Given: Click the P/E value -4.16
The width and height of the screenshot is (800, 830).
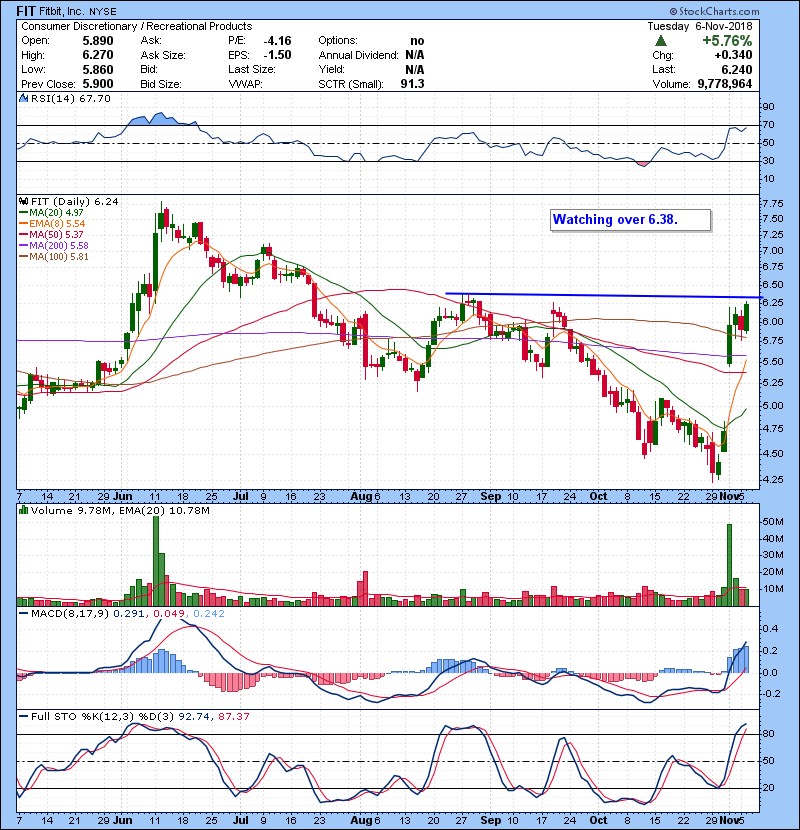Looking at the screenshot, I should tap(277, 41).
